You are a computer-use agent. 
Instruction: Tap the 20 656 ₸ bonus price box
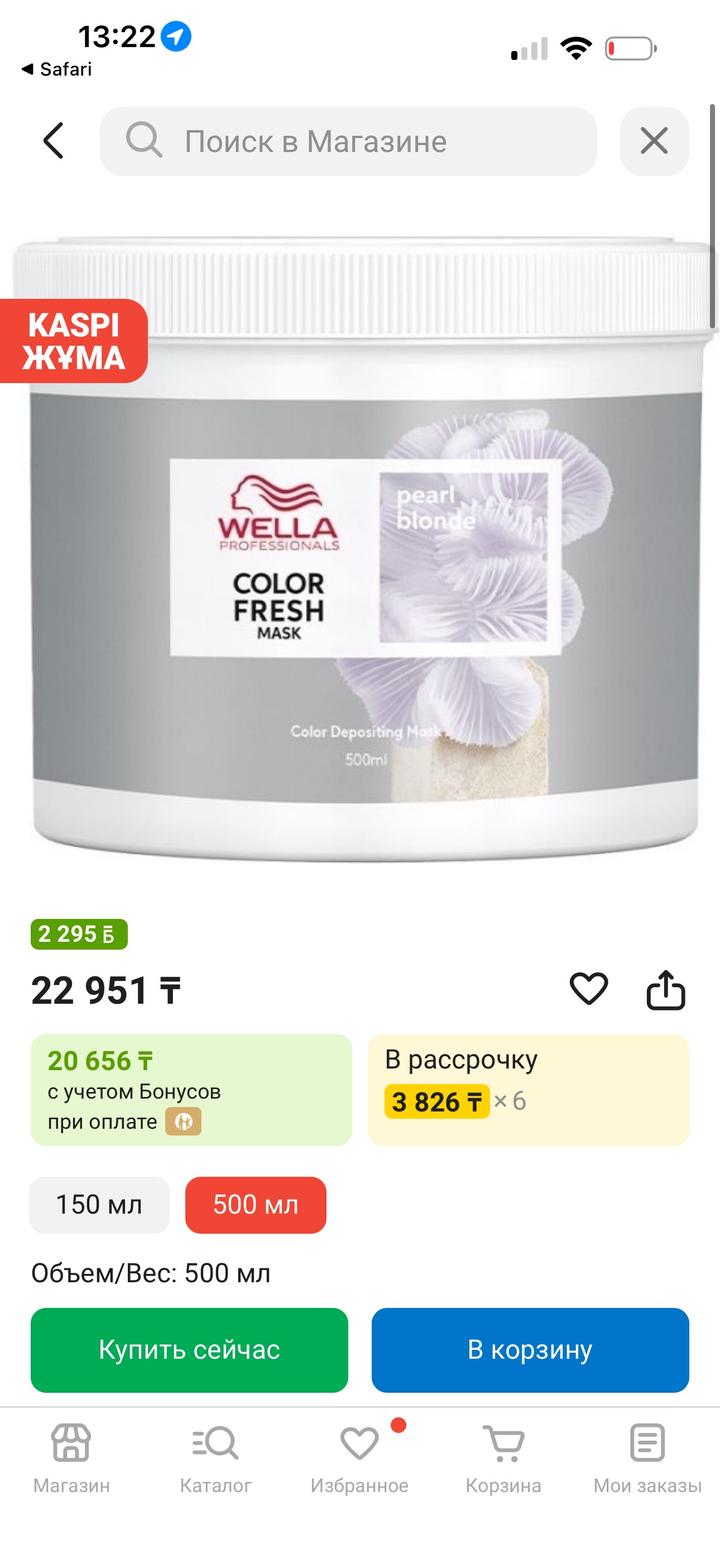[x=191, y=1089]
